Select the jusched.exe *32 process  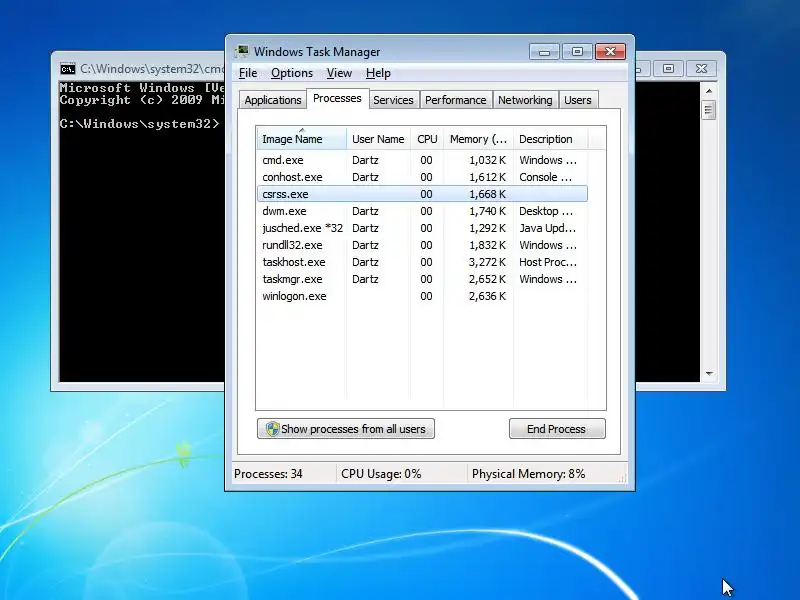tap(422, 228)
